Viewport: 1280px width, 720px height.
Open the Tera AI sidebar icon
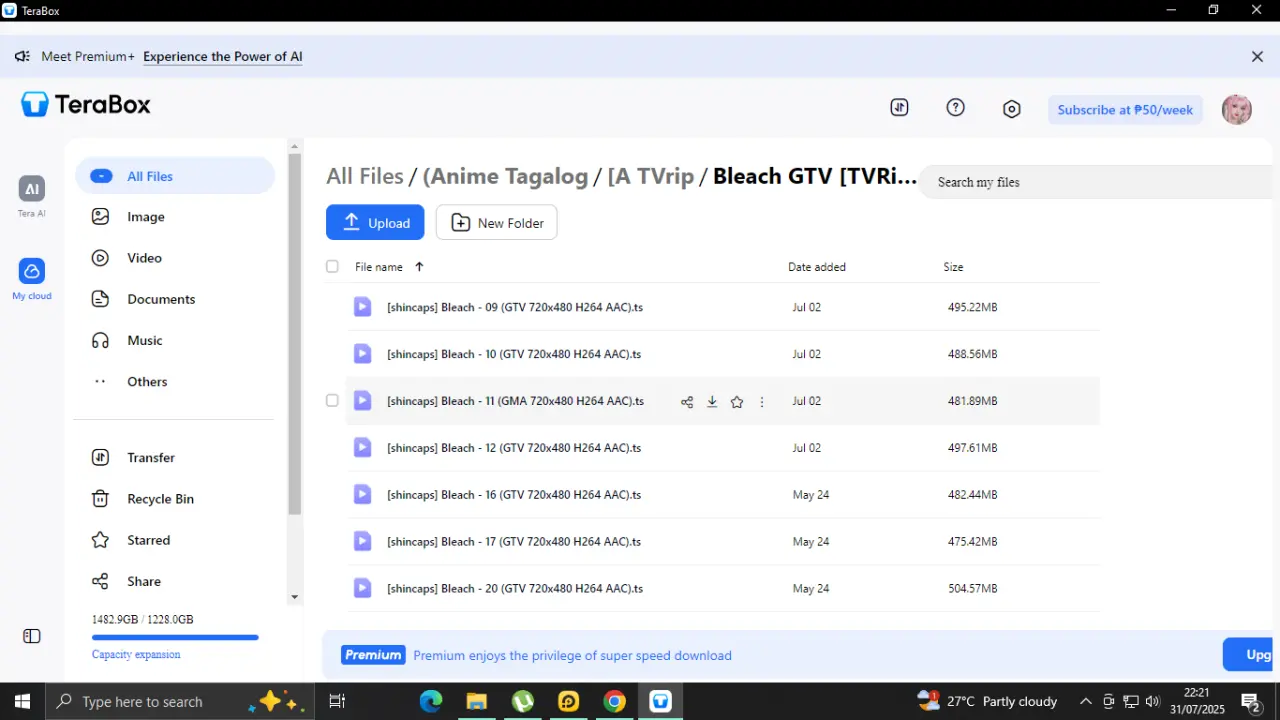(32, 189)
